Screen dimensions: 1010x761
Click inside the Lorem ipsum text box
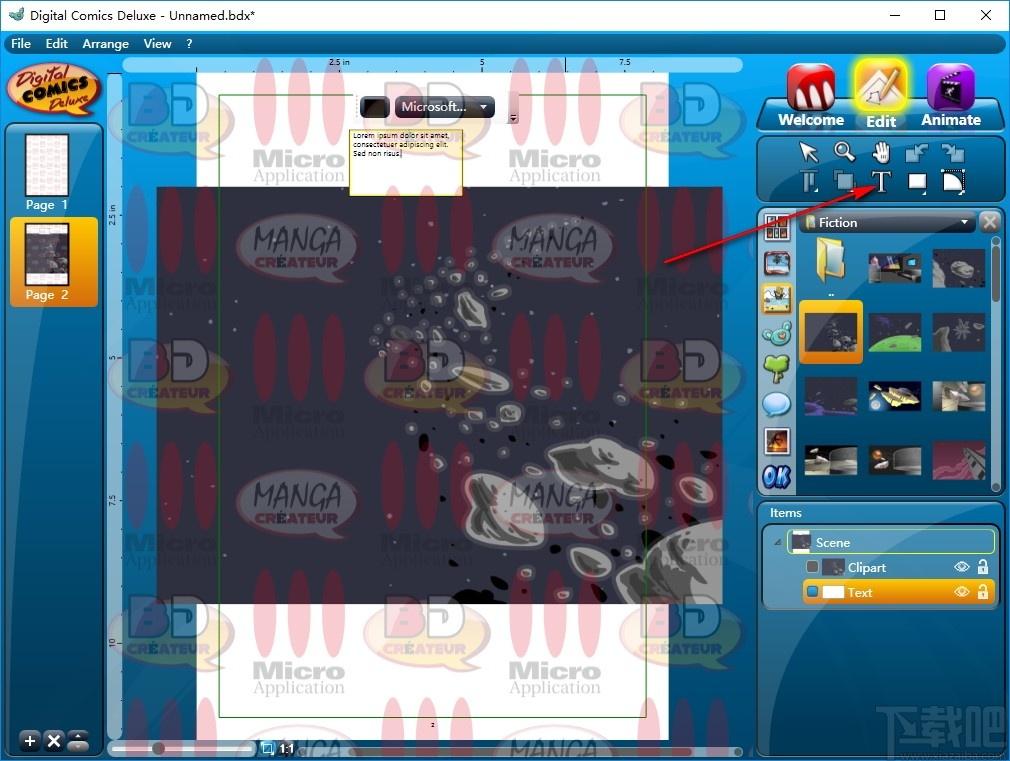[x=406, y=162]
